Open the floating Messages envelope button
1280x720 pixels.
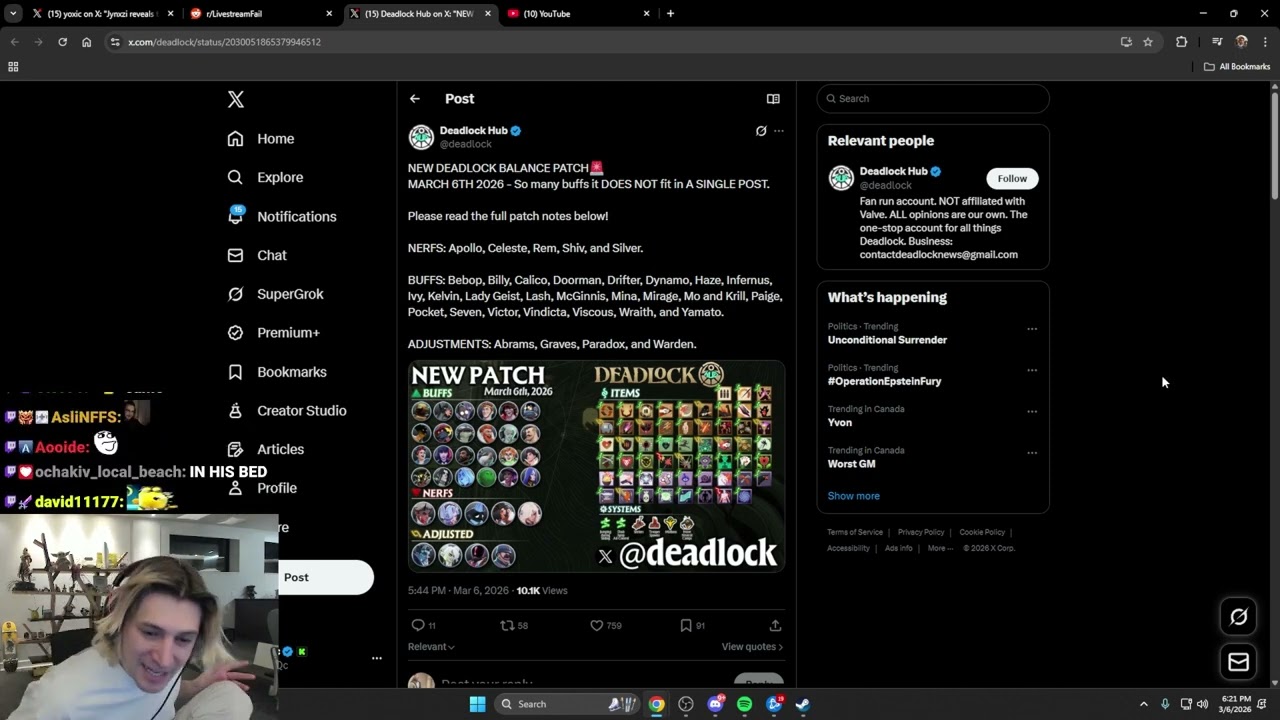pyautogui.click(x=1238, y=662)
